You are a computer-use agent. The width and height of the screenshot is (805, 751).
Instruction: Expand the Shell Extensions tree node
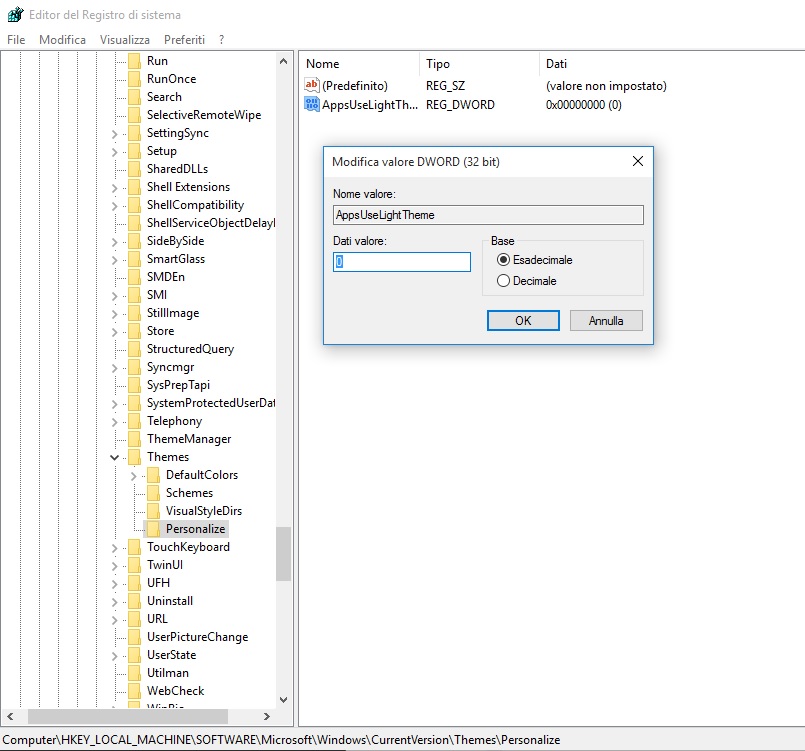114,188
